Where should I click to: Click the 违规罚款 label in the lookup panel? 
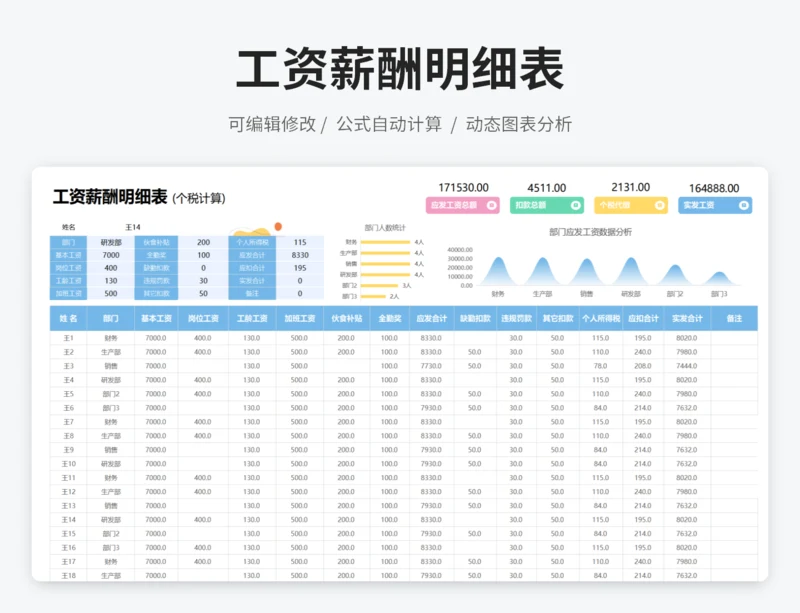pyautogui.click(x=156, y=281)
